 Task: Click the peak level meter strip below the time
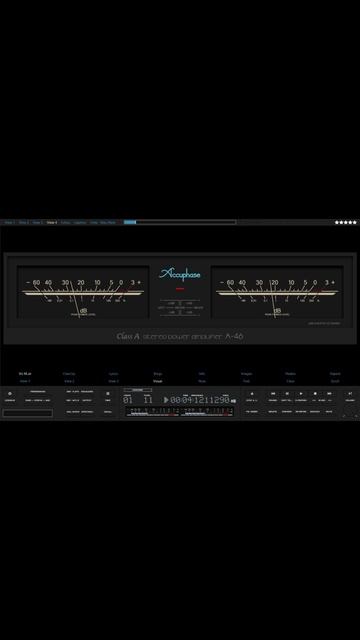point(180,411)
